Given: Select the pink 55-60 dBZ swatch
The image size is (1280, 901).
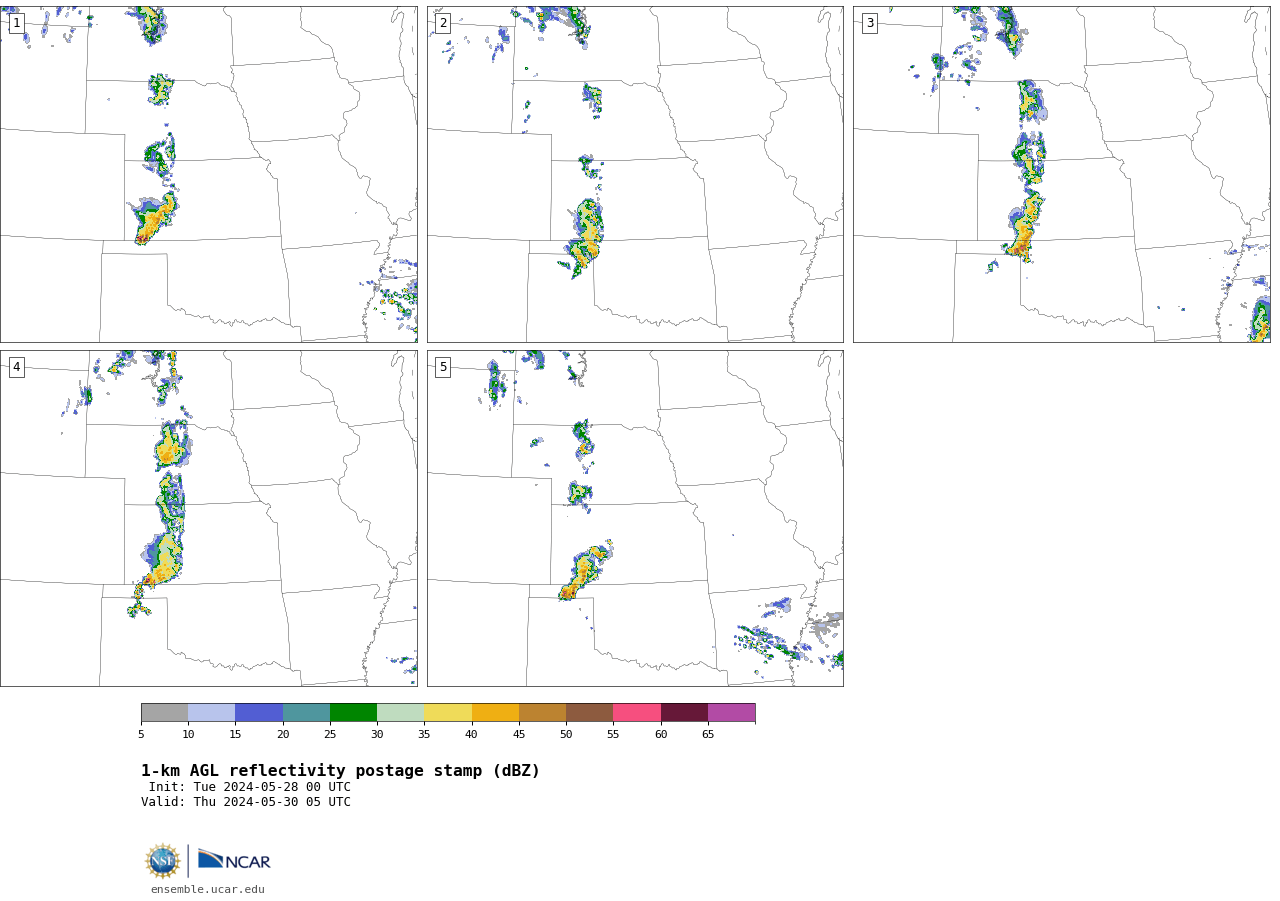Looking at the screenshot, I should 637,713.
